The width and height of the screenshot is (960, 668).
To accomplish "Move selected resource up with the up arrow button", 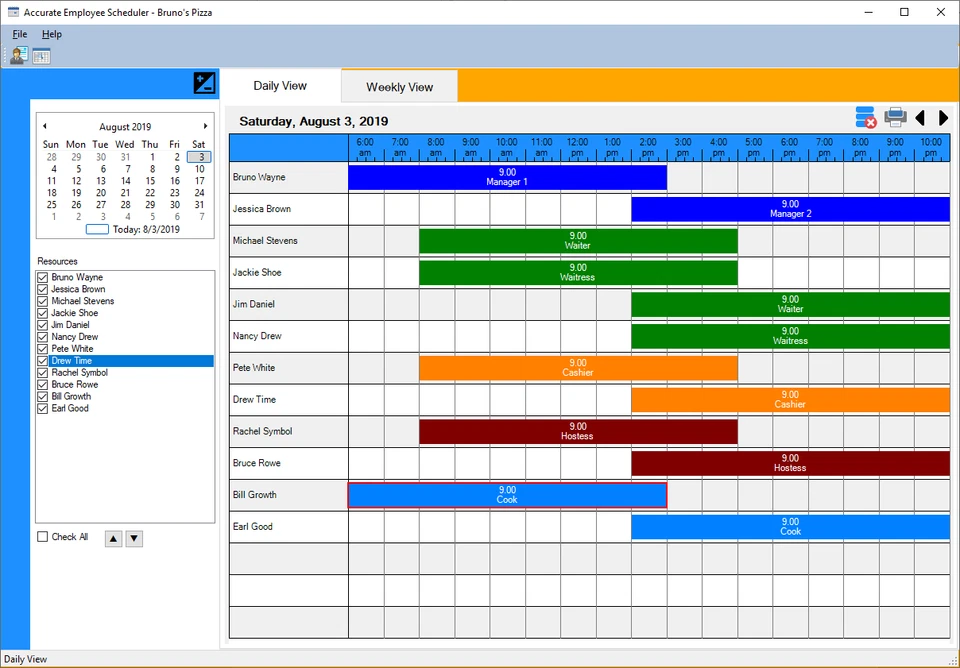I will tap(113, 538).
